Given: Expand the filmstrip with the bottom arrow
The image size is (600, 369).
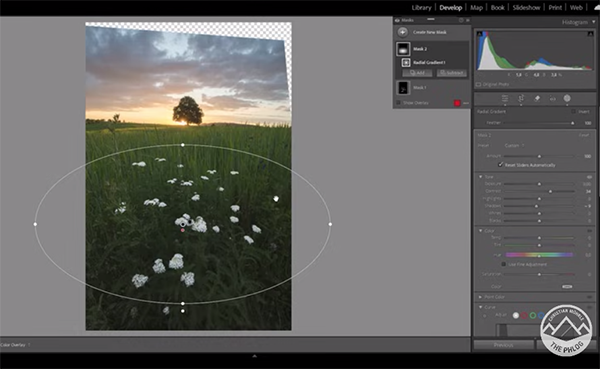Looking at the screenshot, I should click(254, 356).
